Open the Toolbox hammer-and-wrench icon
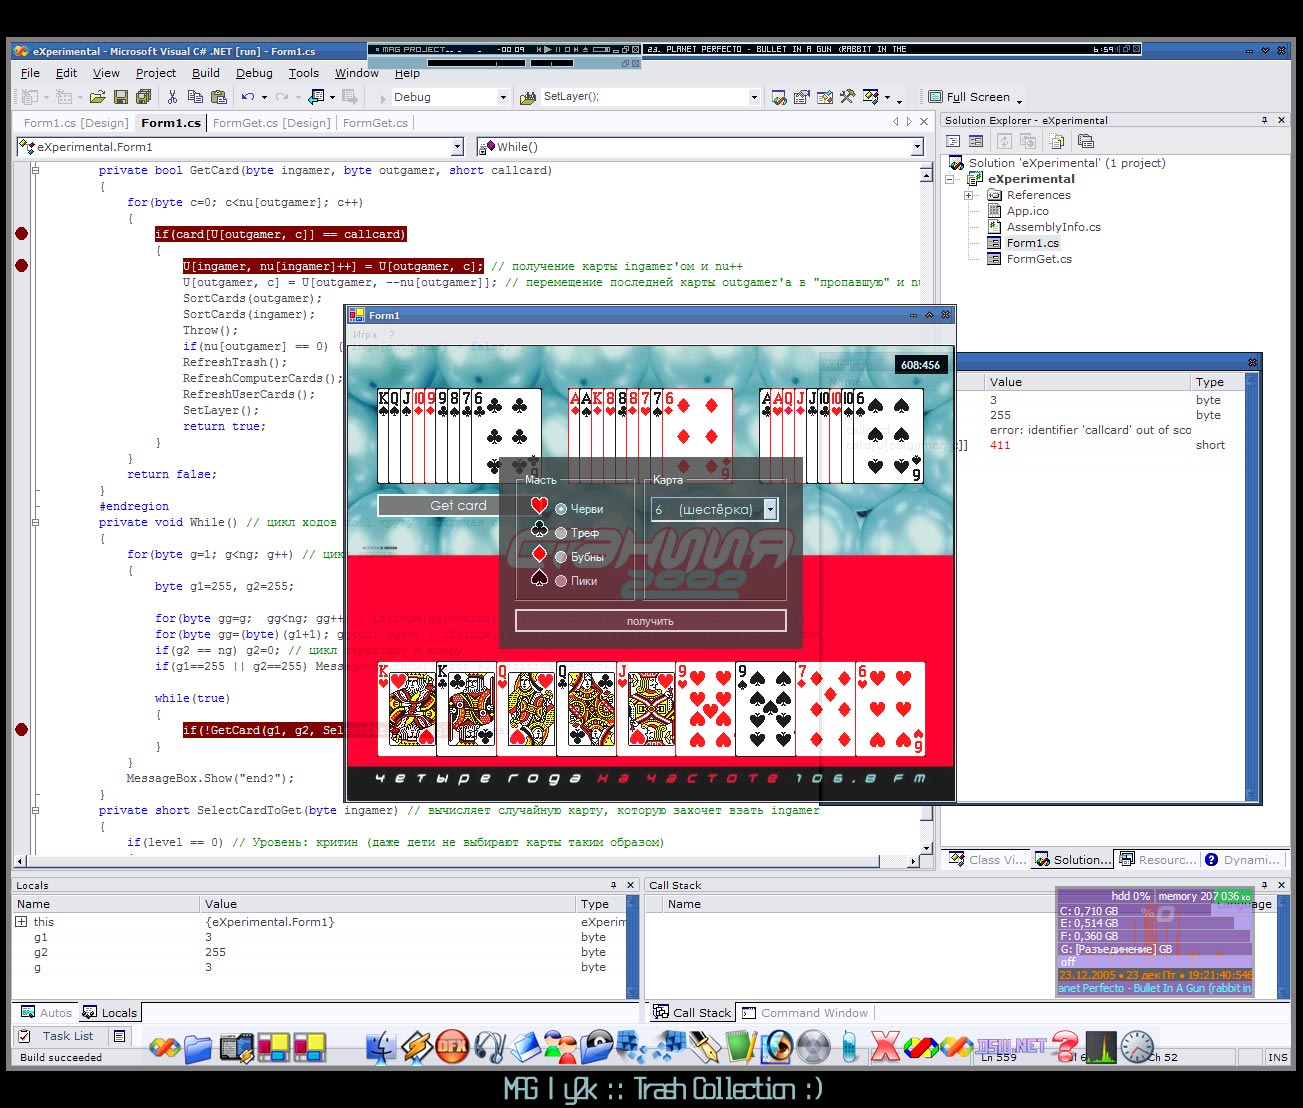 (847, 97)
